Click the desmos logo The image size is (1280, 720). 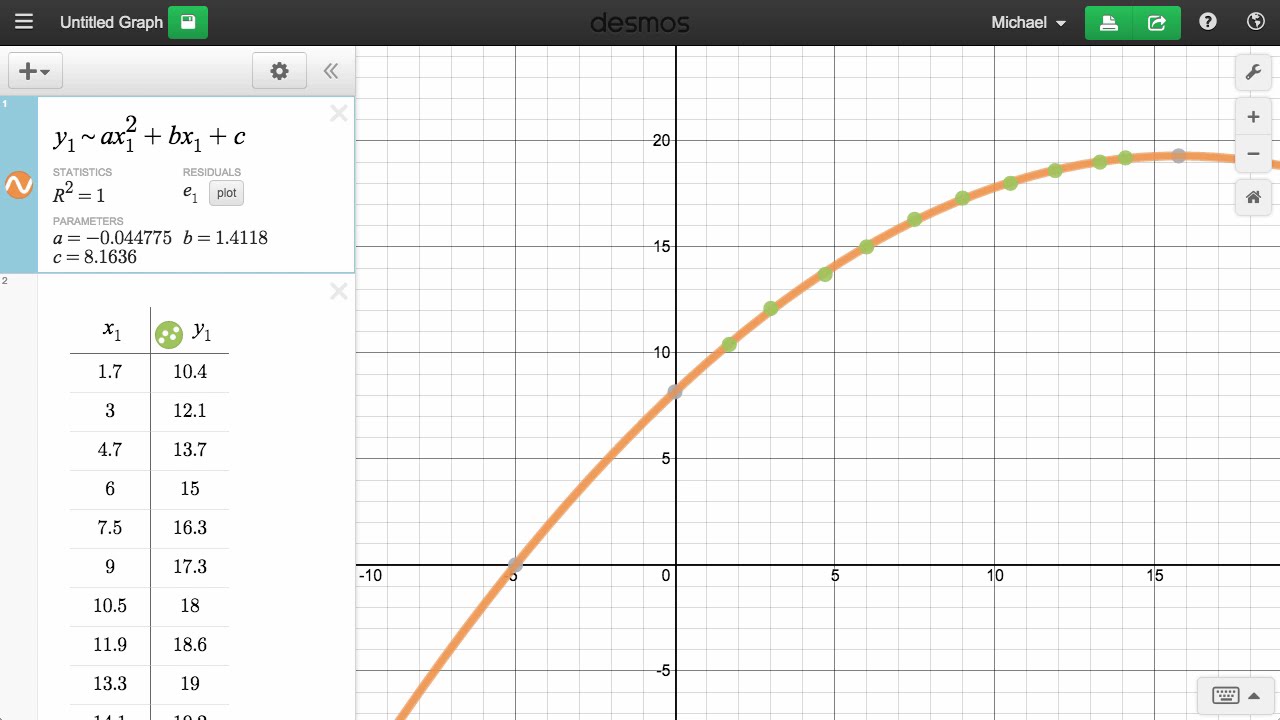point(640,22)
